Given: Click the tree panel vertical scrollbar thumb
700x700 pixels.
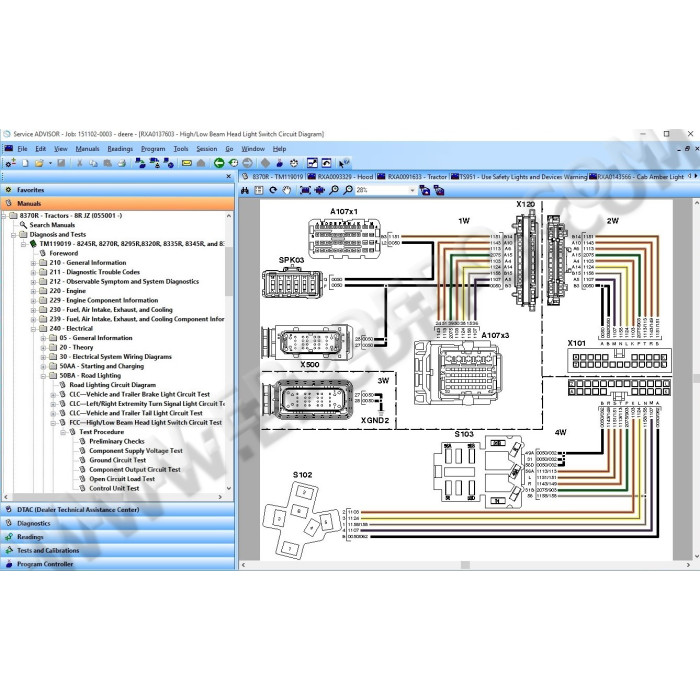Looking at the screenshot, I should [x=229, y=271].
